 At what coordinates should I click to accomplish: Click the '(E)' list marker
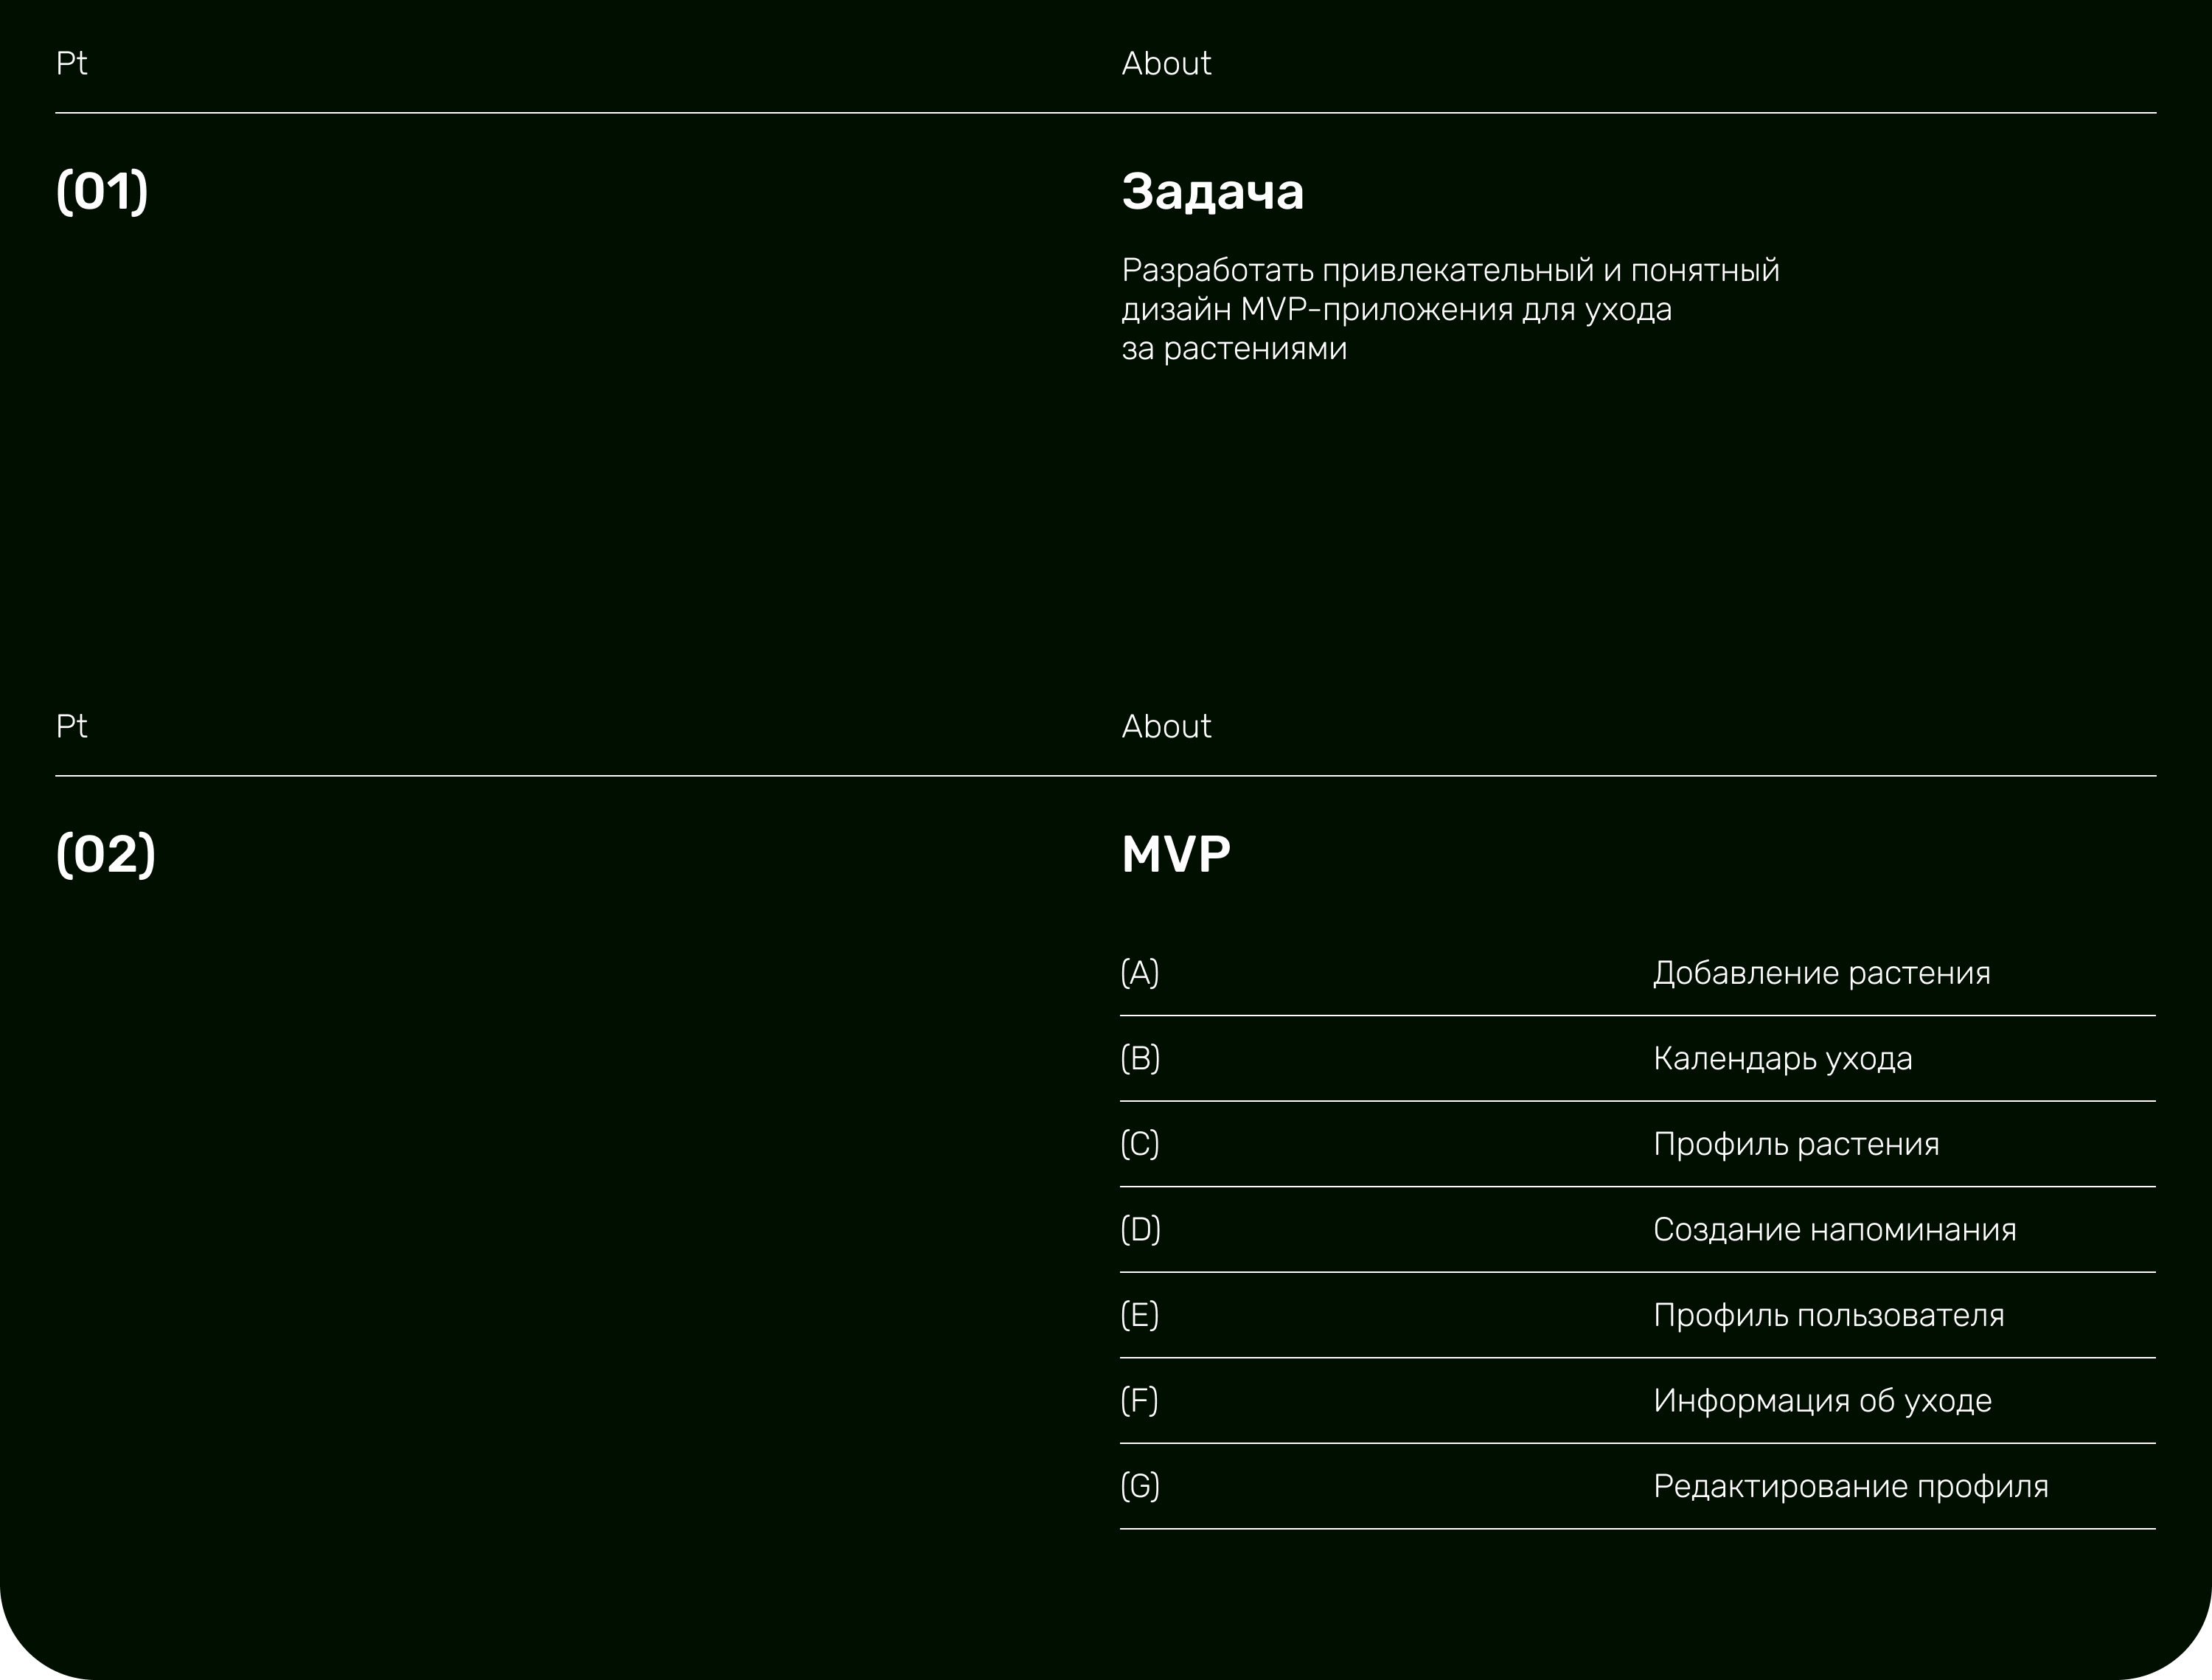point(1139,1315)
